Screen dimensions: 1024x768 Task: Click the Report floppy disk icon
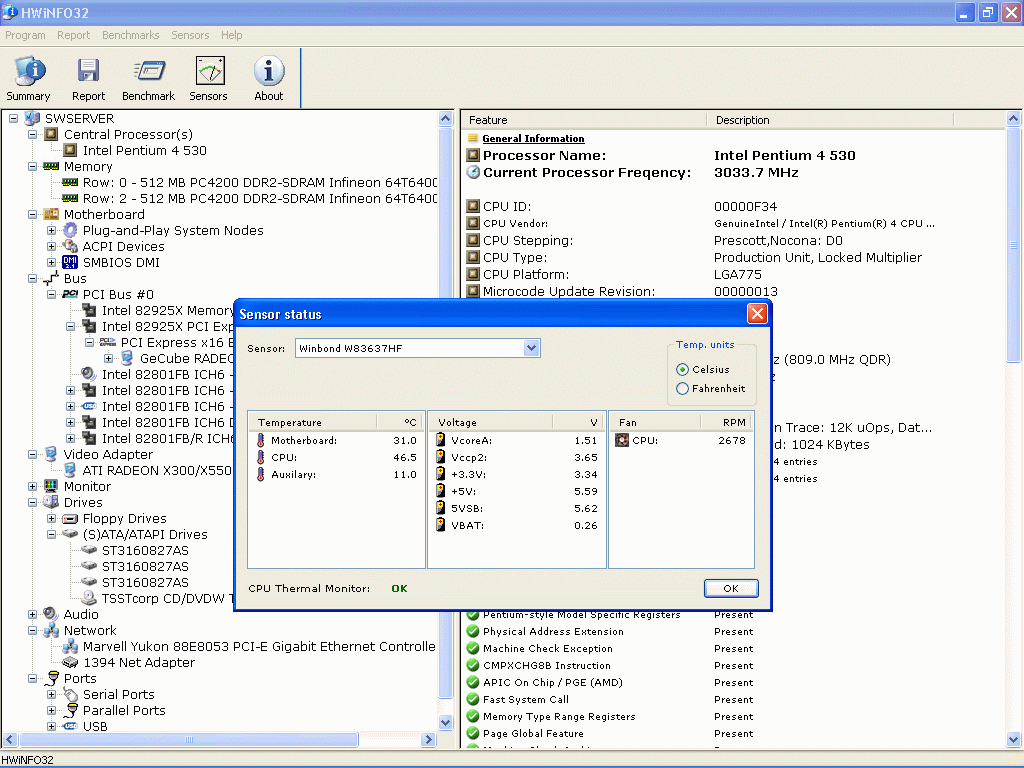(88, 72)
